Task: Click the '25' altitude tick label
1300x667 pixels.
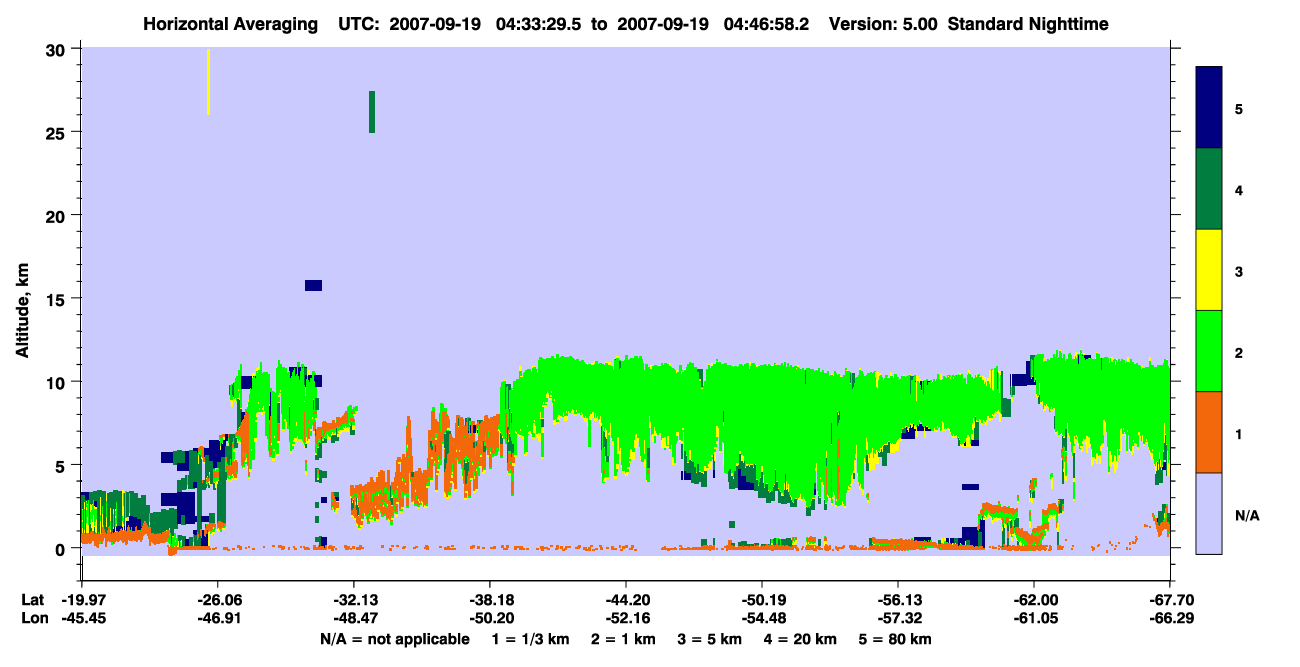Action: click(57, 132)
